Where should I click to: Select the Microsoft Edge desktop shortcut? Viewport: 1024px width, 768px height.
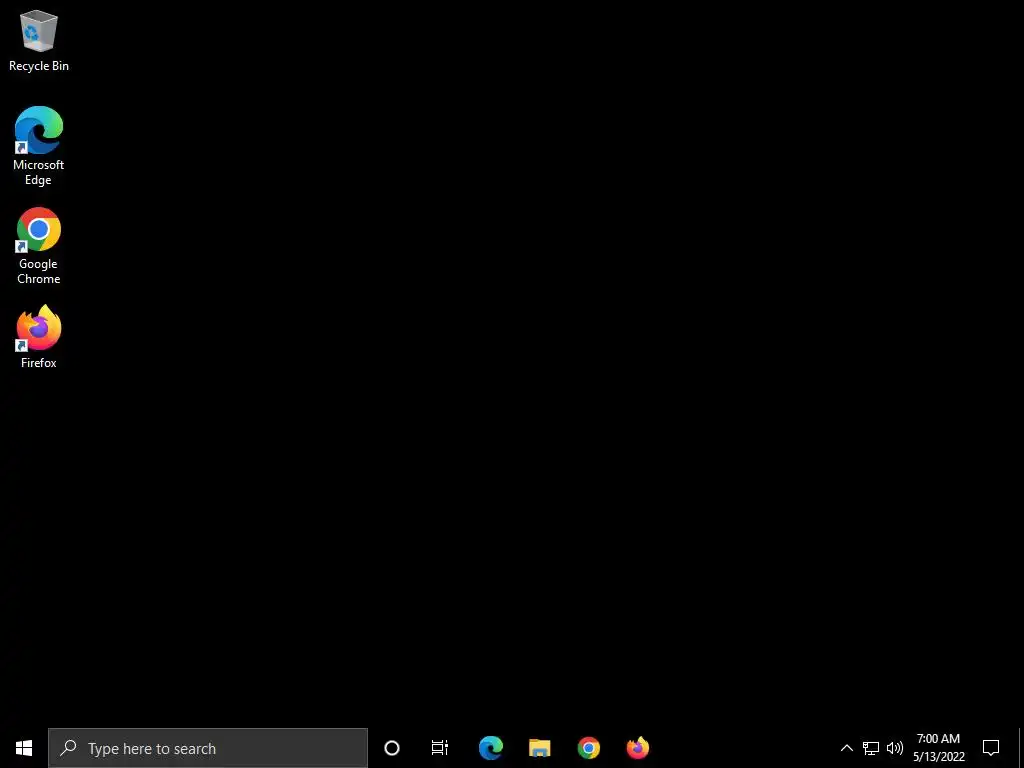click(x=39, y=146)
